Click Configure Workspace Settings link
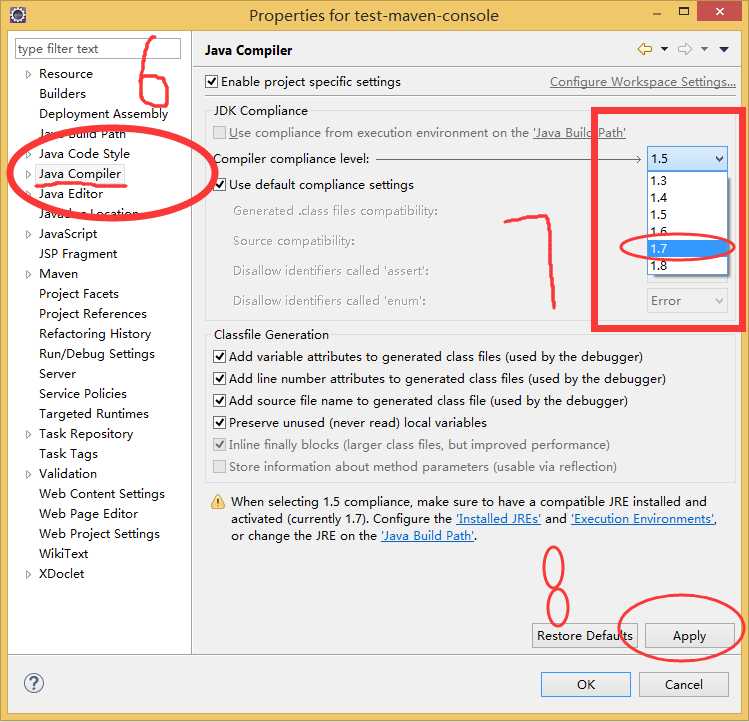Image resolution: width=749 pixels, height=722 pixels. pos(642,82)
